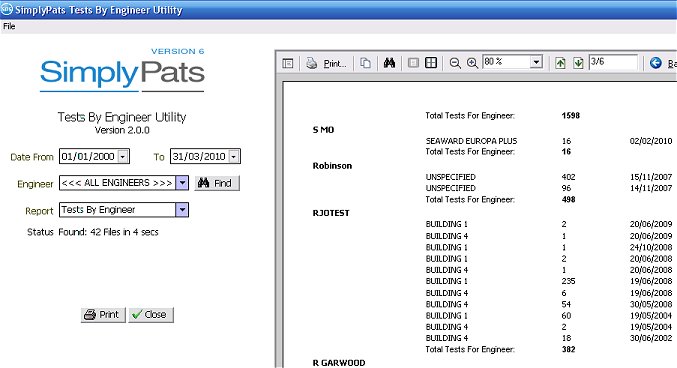The height and width of the screenshot is (368, 677).
Task: Toggle the group tree panel icon
Action: pyautogui.click(x=288, y=63)
